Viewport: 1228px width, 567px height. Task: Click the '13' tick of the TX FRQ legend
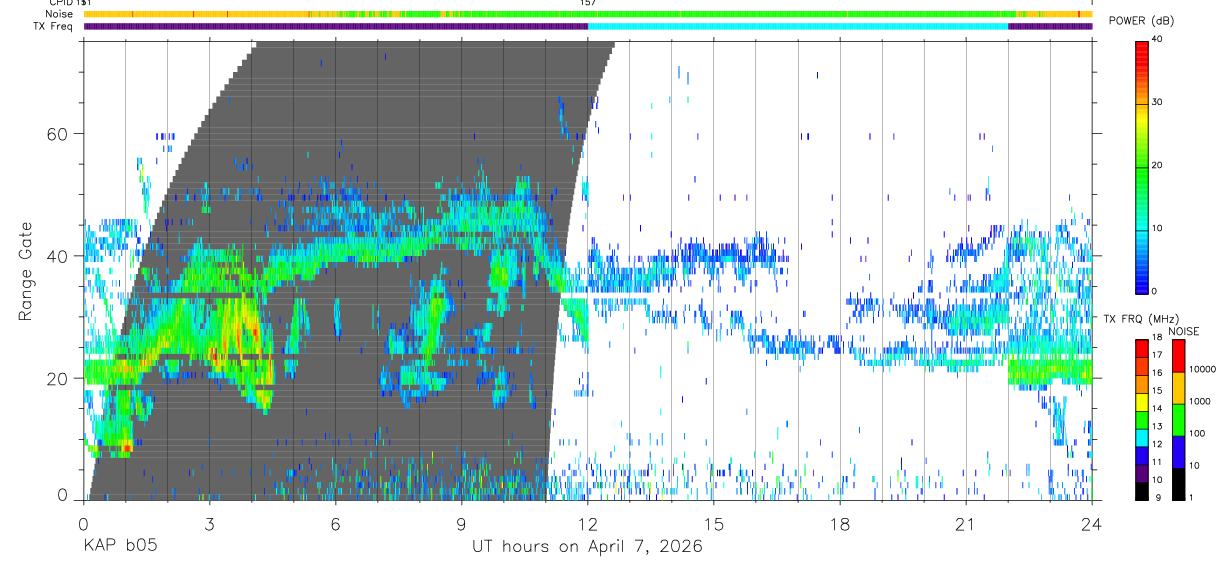click(x=1157, y=426)
